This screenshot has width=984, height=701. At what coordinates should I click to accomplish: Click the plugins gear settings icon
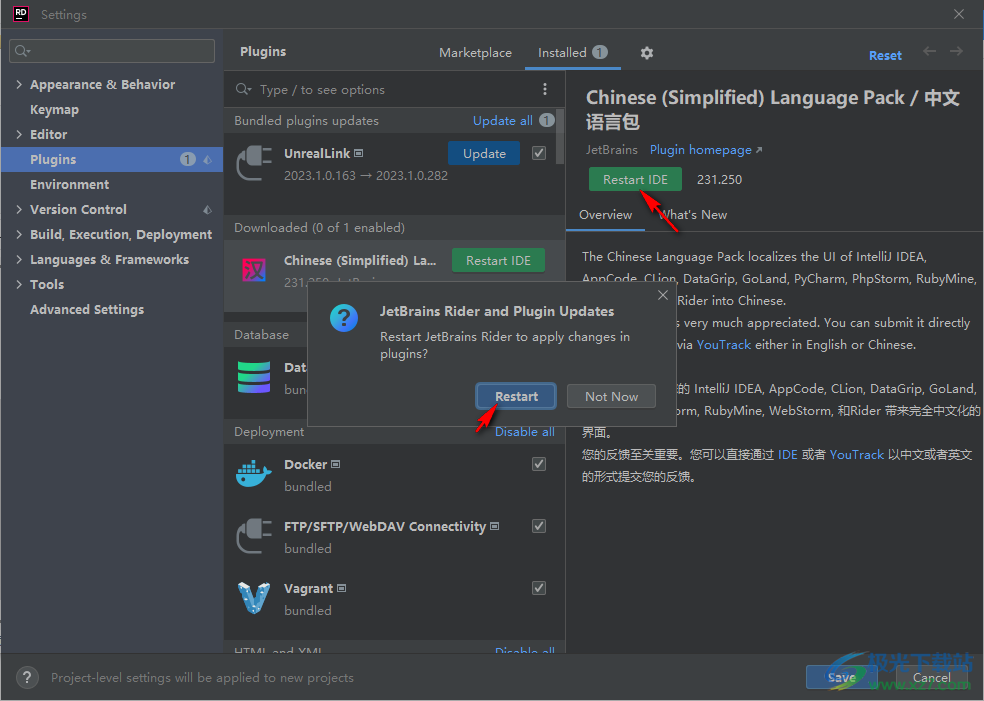click(647, 53)
